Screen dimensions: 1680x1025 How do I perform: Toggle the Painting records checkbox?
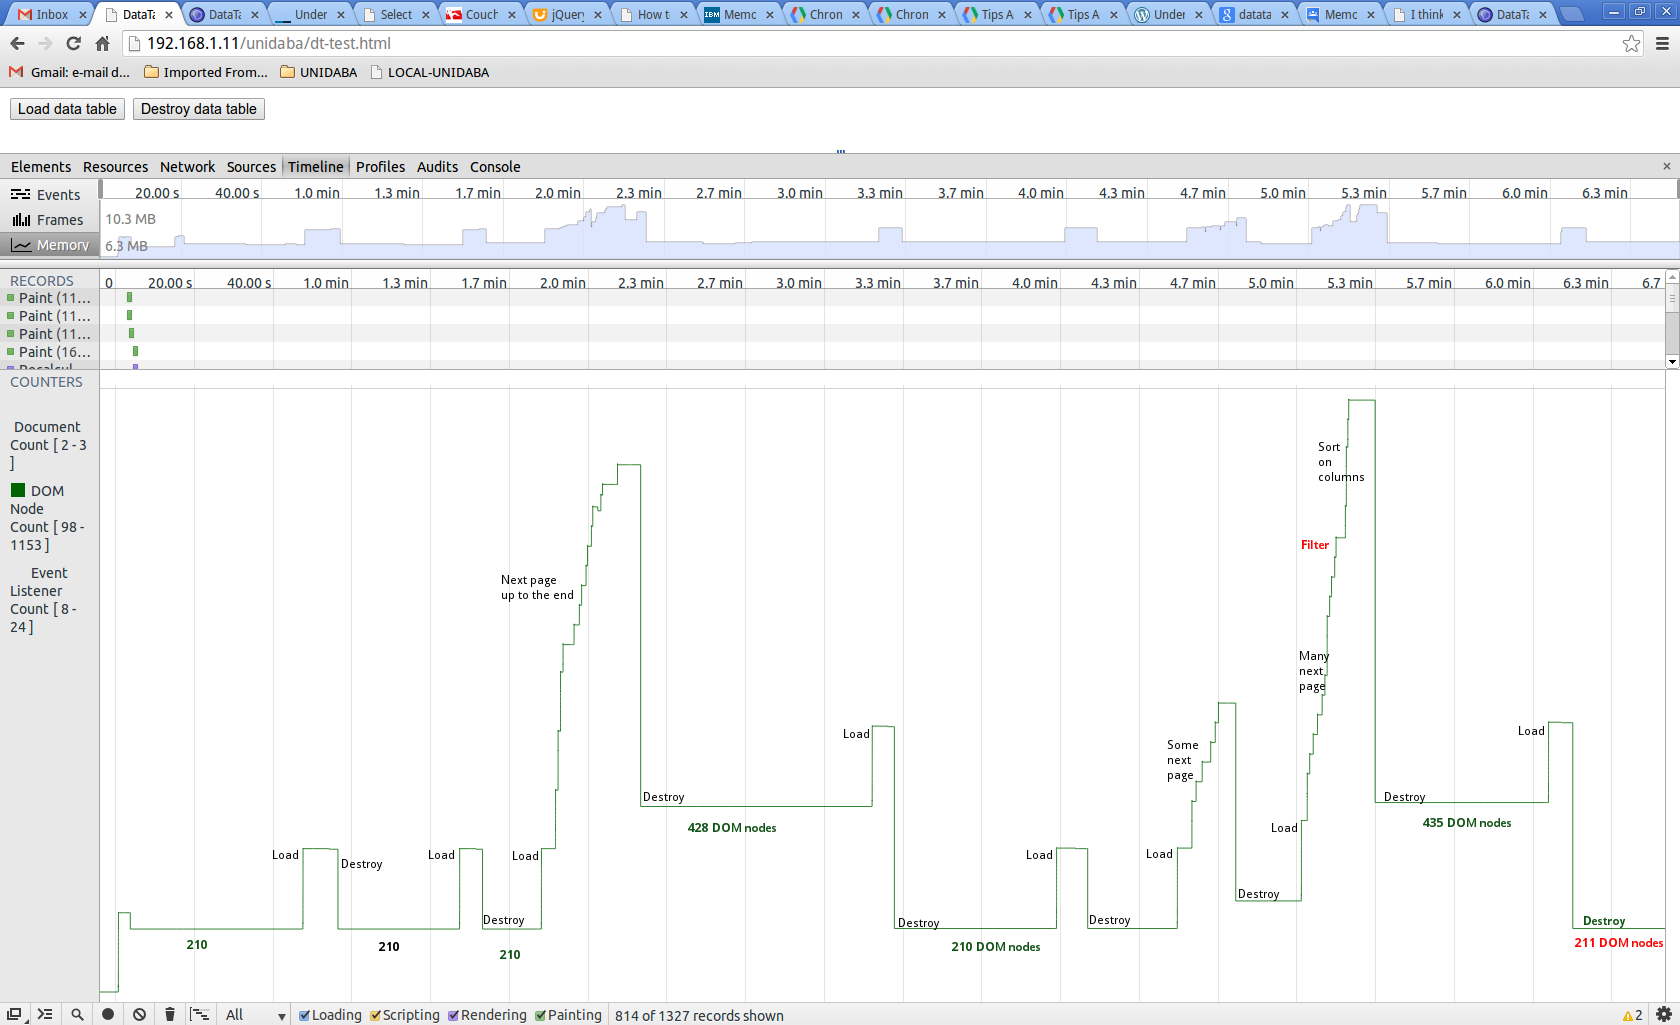[540, 1015]
